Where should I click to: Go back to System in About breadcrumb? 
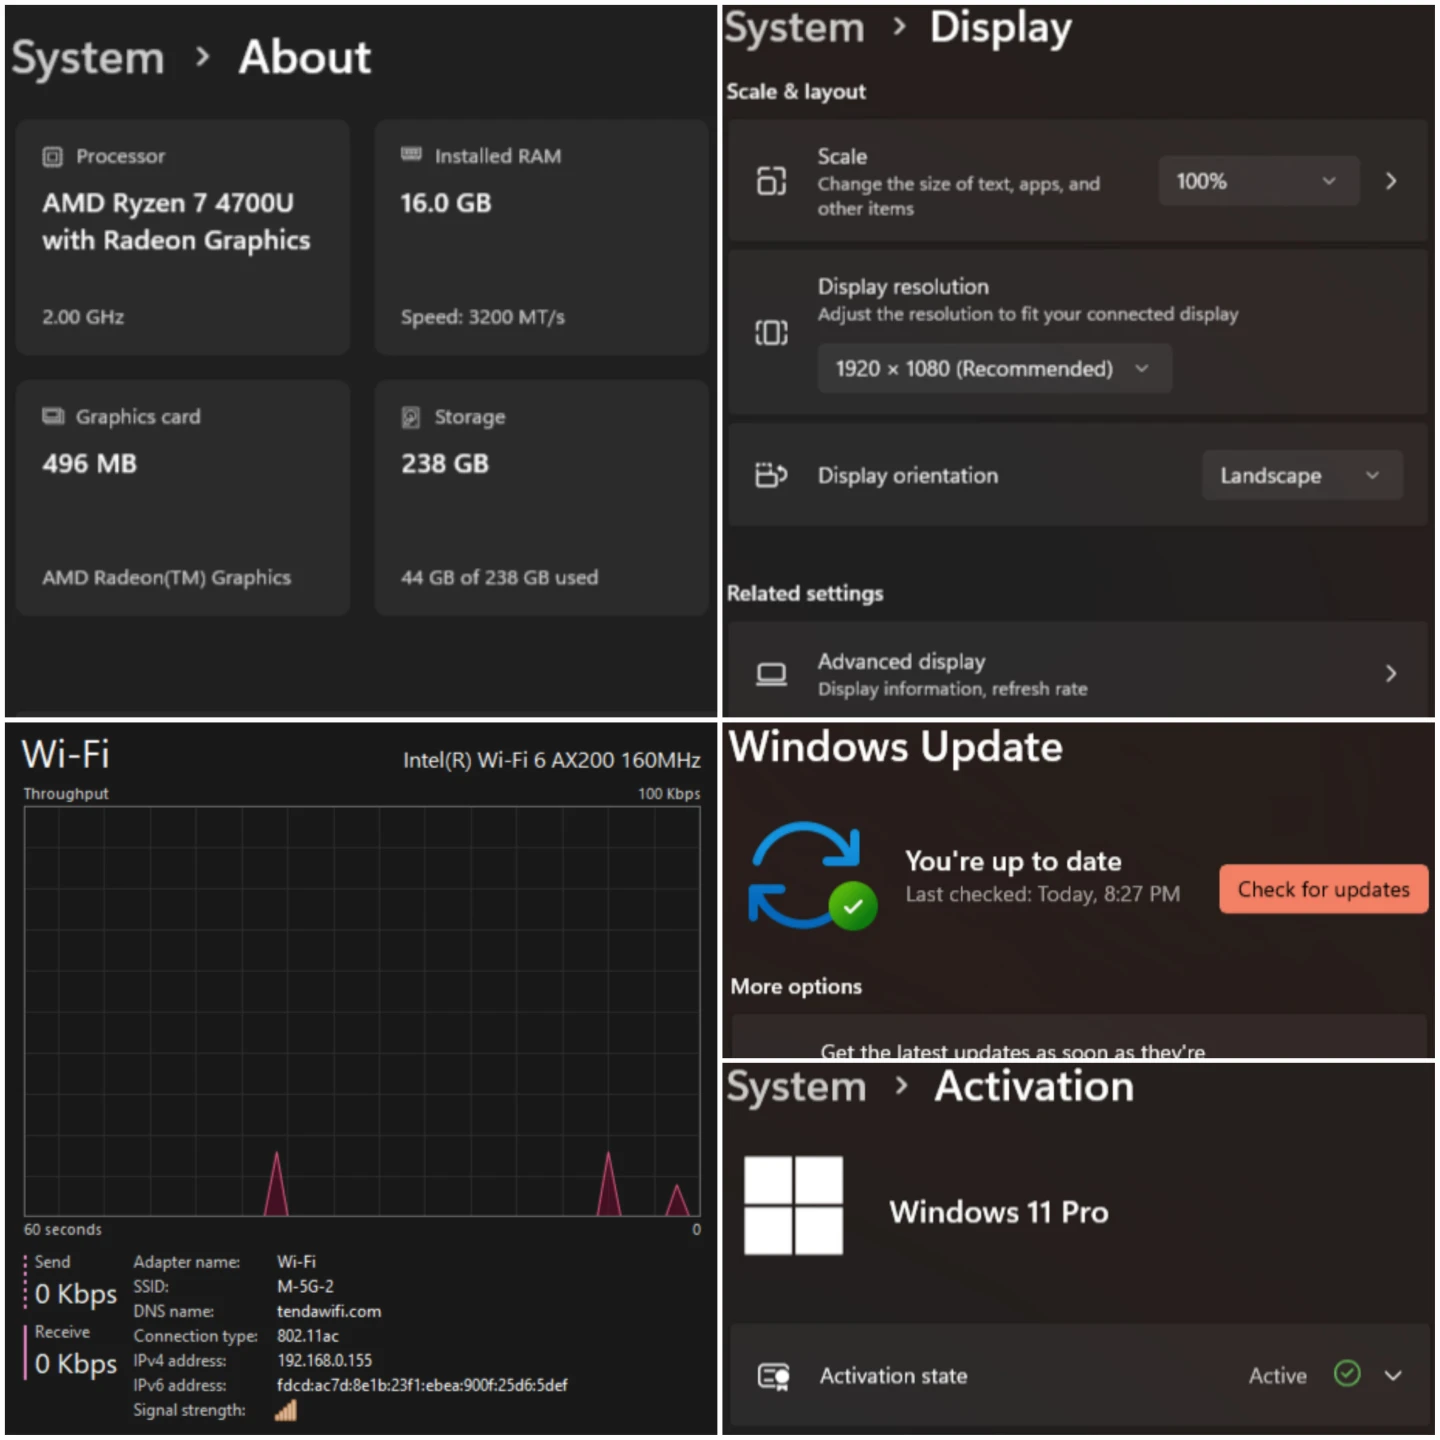(x=88, y=58)
